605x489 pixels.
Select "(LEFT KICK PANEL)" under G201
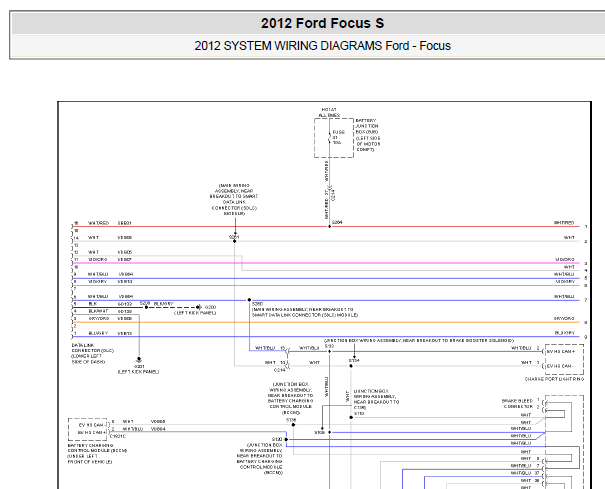click(138, 372)
